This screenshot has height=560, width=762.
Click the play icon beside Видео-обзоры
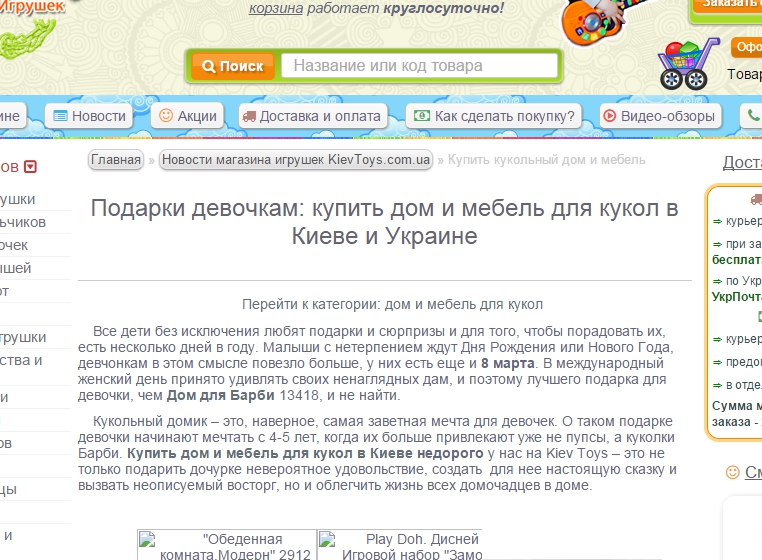click(x=609, y=116)
